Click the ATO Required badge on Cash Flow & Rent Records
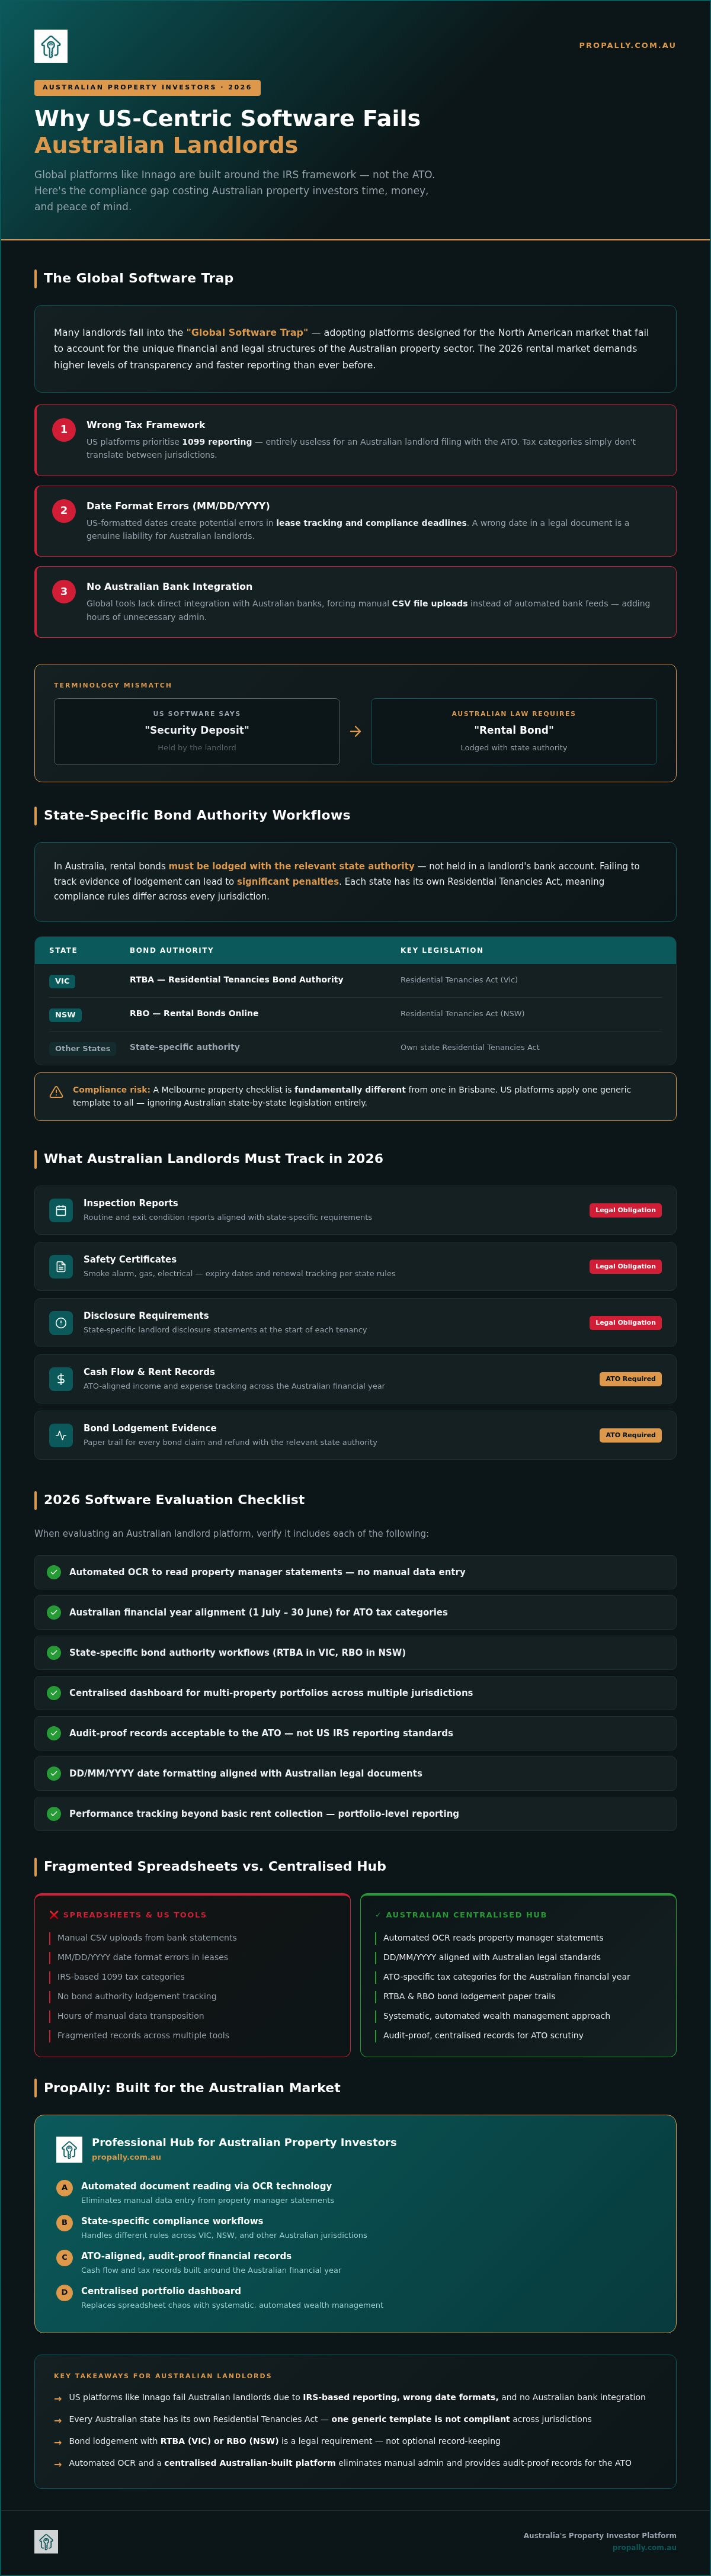The image size is (711, 2576). (630, 1379)
